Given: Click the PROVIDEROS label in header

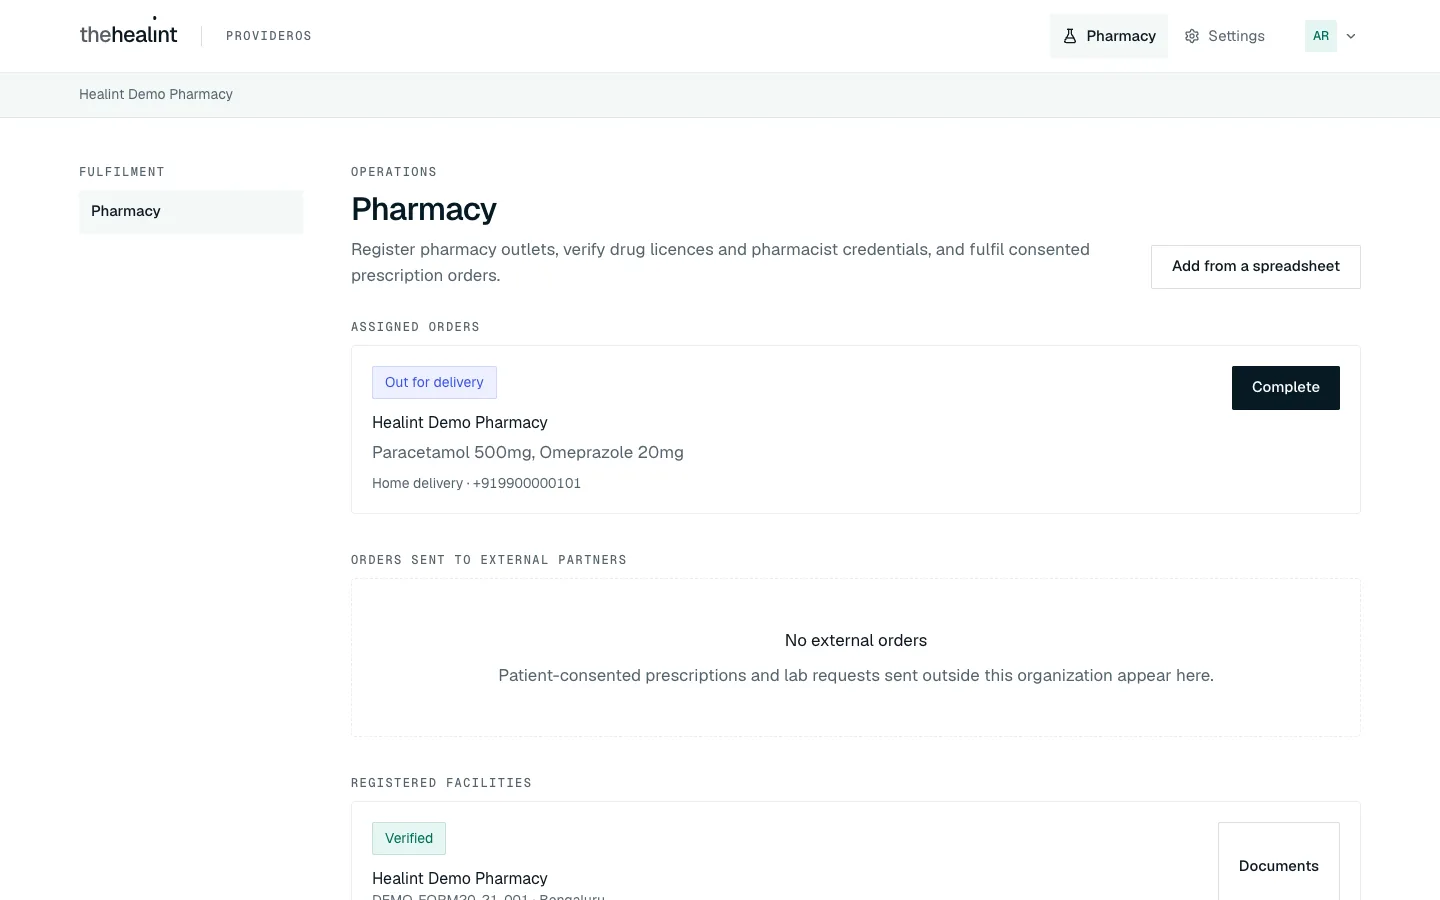Looking at the screenshot, I should tap(269, 36).
